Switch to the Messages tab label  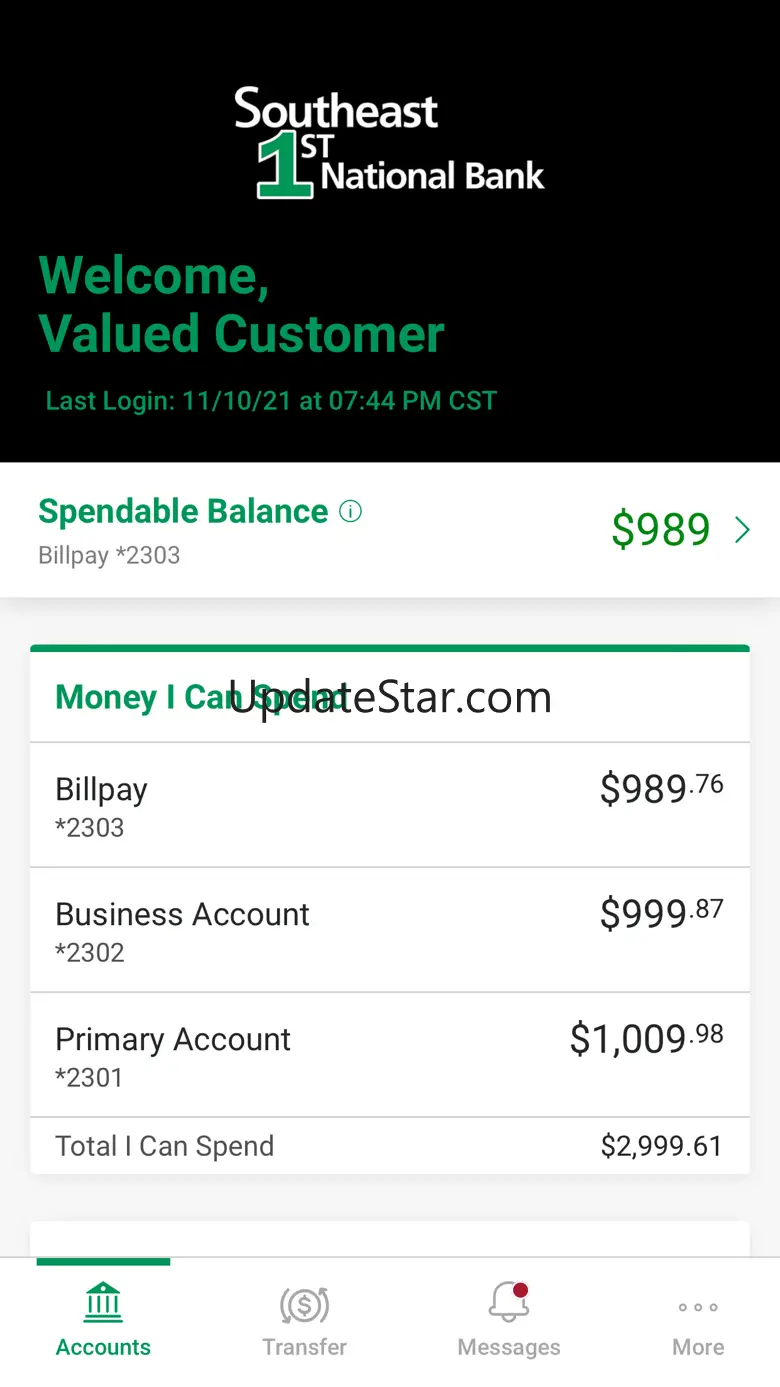pos(508,1347)
